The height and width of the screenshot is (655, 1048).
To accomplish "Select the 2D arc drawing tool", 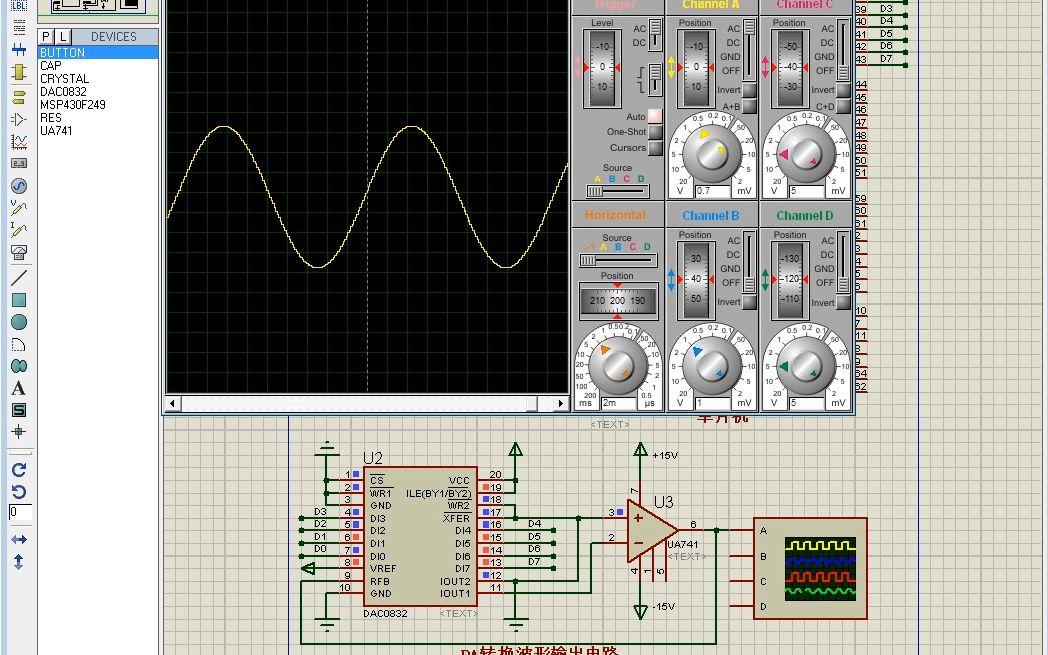I will 19,344.
